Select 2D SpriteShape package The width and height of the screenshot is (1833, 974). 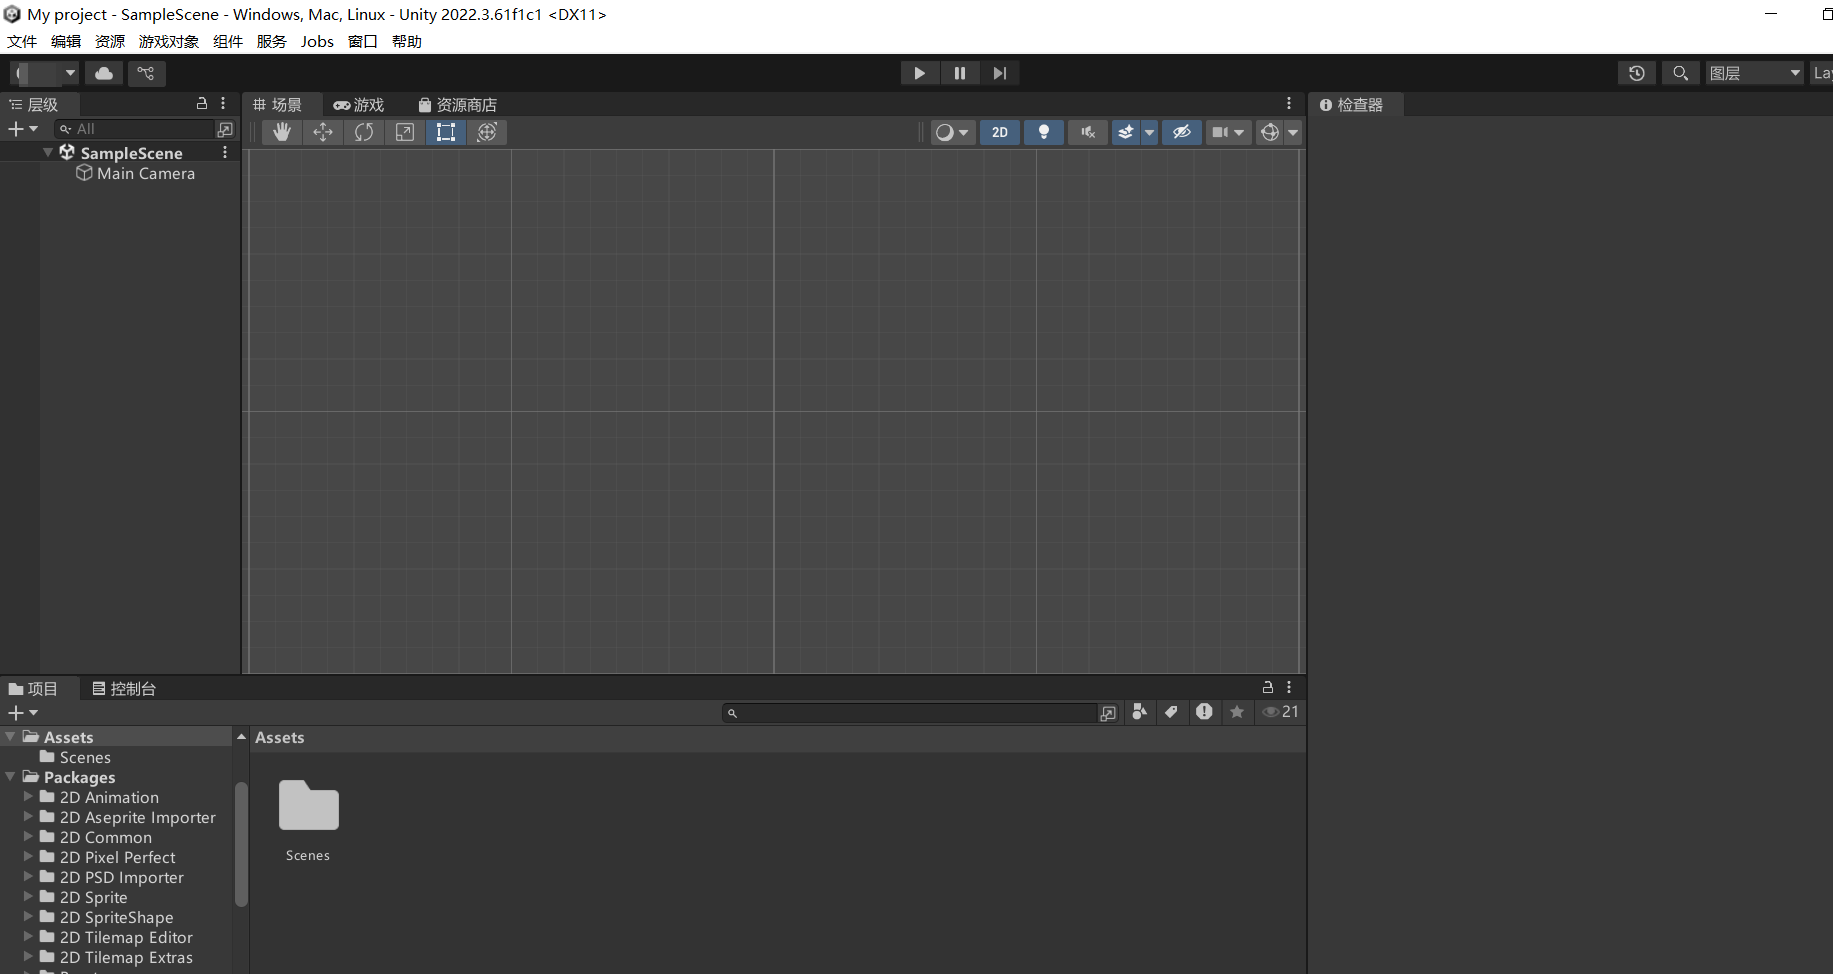(116, 917)
